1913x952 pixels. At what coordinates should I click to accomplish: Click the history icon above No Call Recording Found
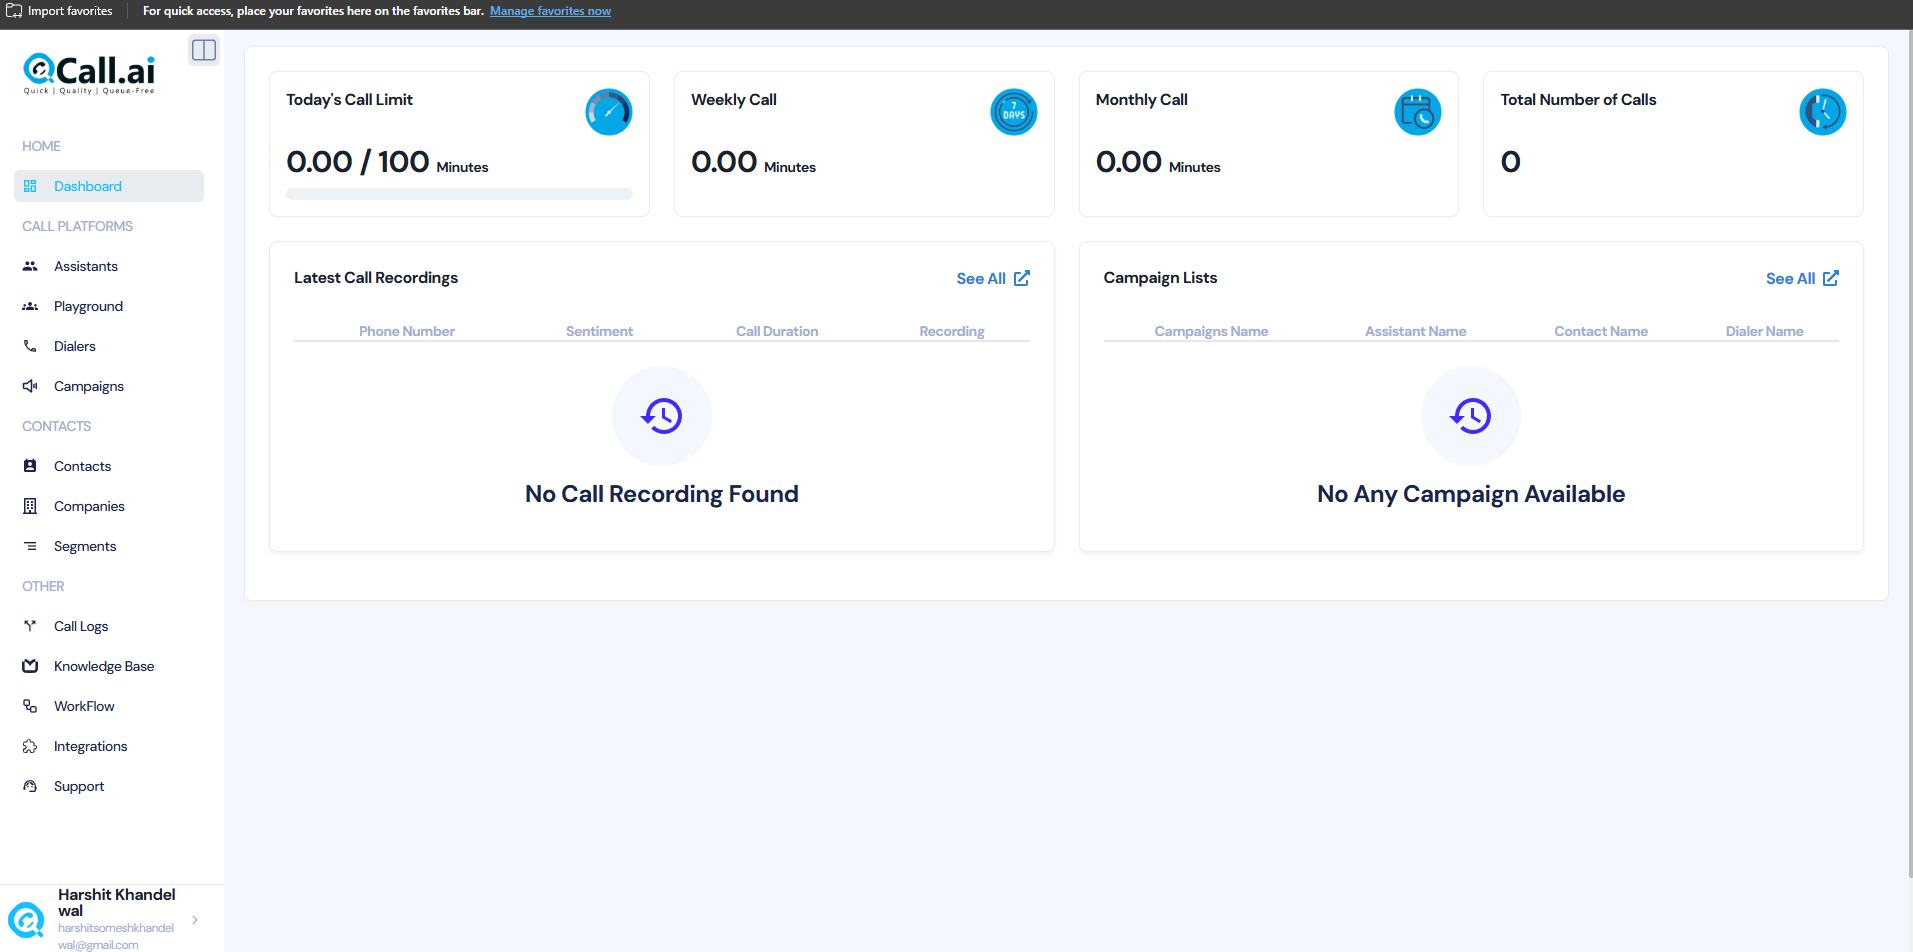(662, 416)
